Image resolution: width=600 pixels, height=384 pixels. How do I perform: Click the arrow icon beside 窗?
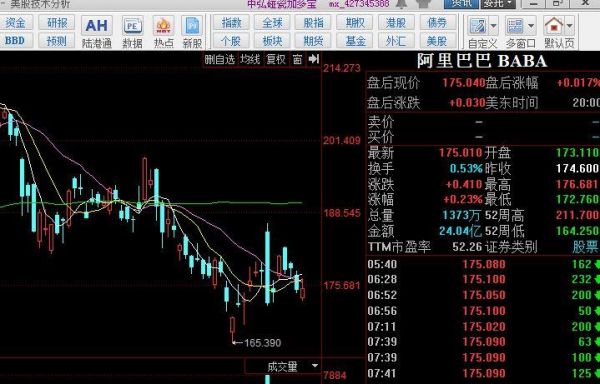[313, 59]
